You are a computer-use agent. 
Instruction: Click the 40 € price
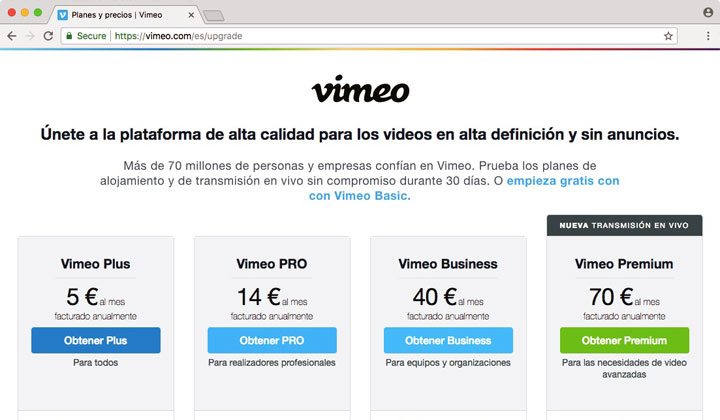pyautogui.click(x=435, y=297)
